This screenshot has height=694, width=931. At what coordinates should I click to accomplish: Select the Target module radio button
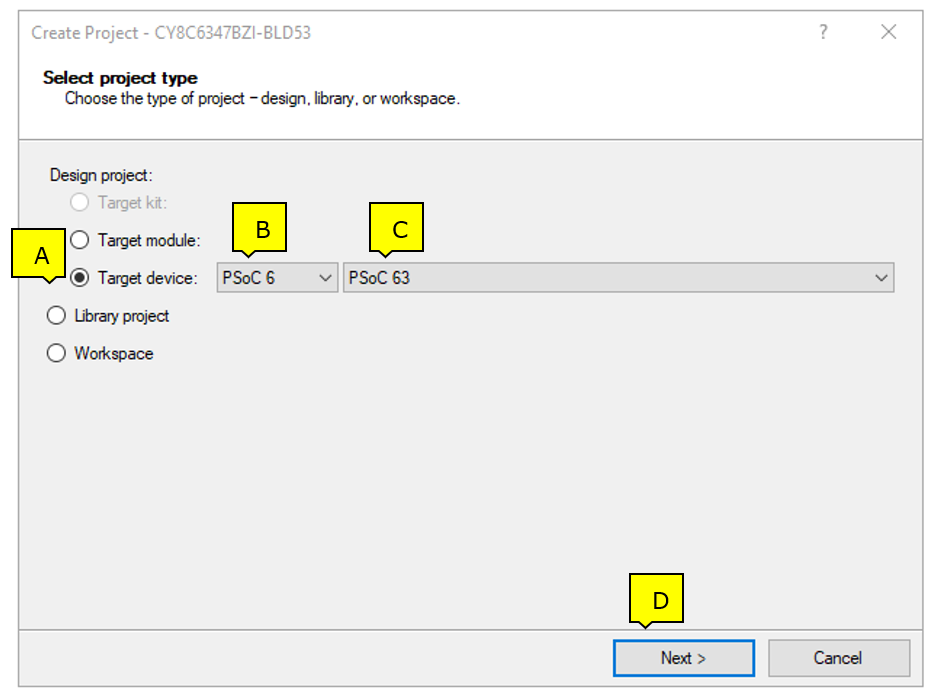coord(80,240)
